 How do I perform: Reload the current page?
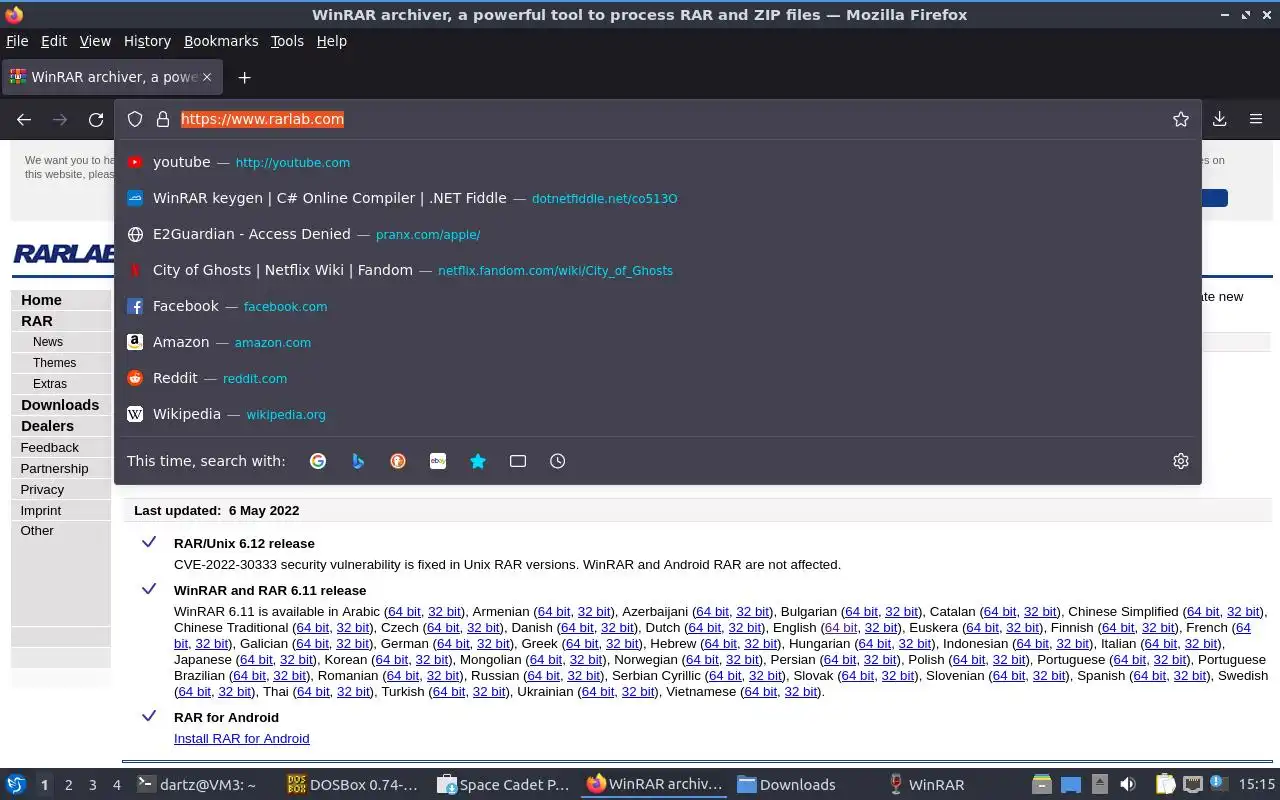pyautogui.click(x=96, y=119)
